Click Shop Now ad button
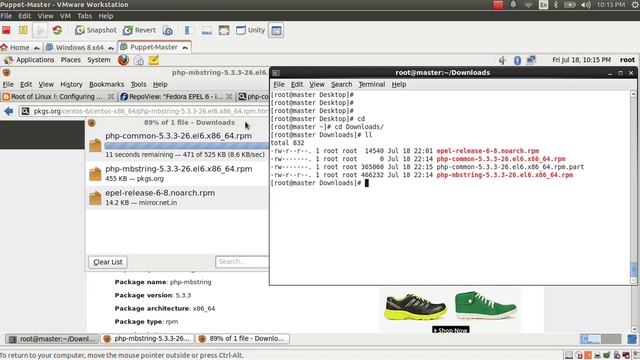The height and width of the screenshot is (360, 640). tap(451, 330)
